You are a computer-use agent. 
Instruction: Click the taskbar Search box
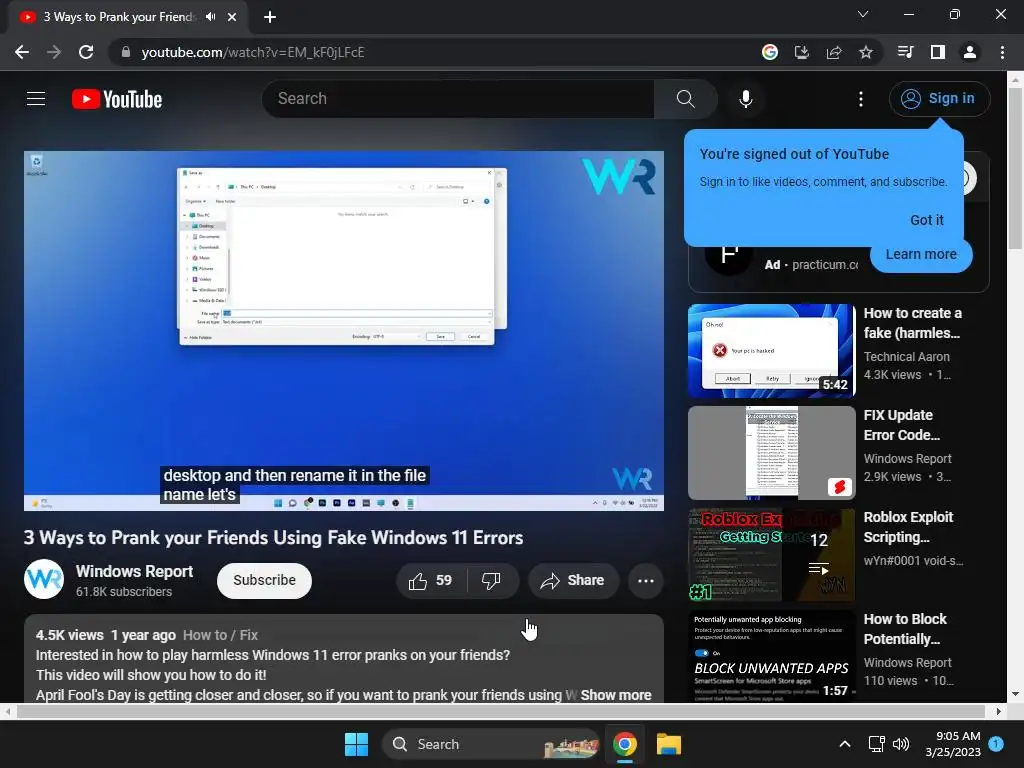point(490,744)
